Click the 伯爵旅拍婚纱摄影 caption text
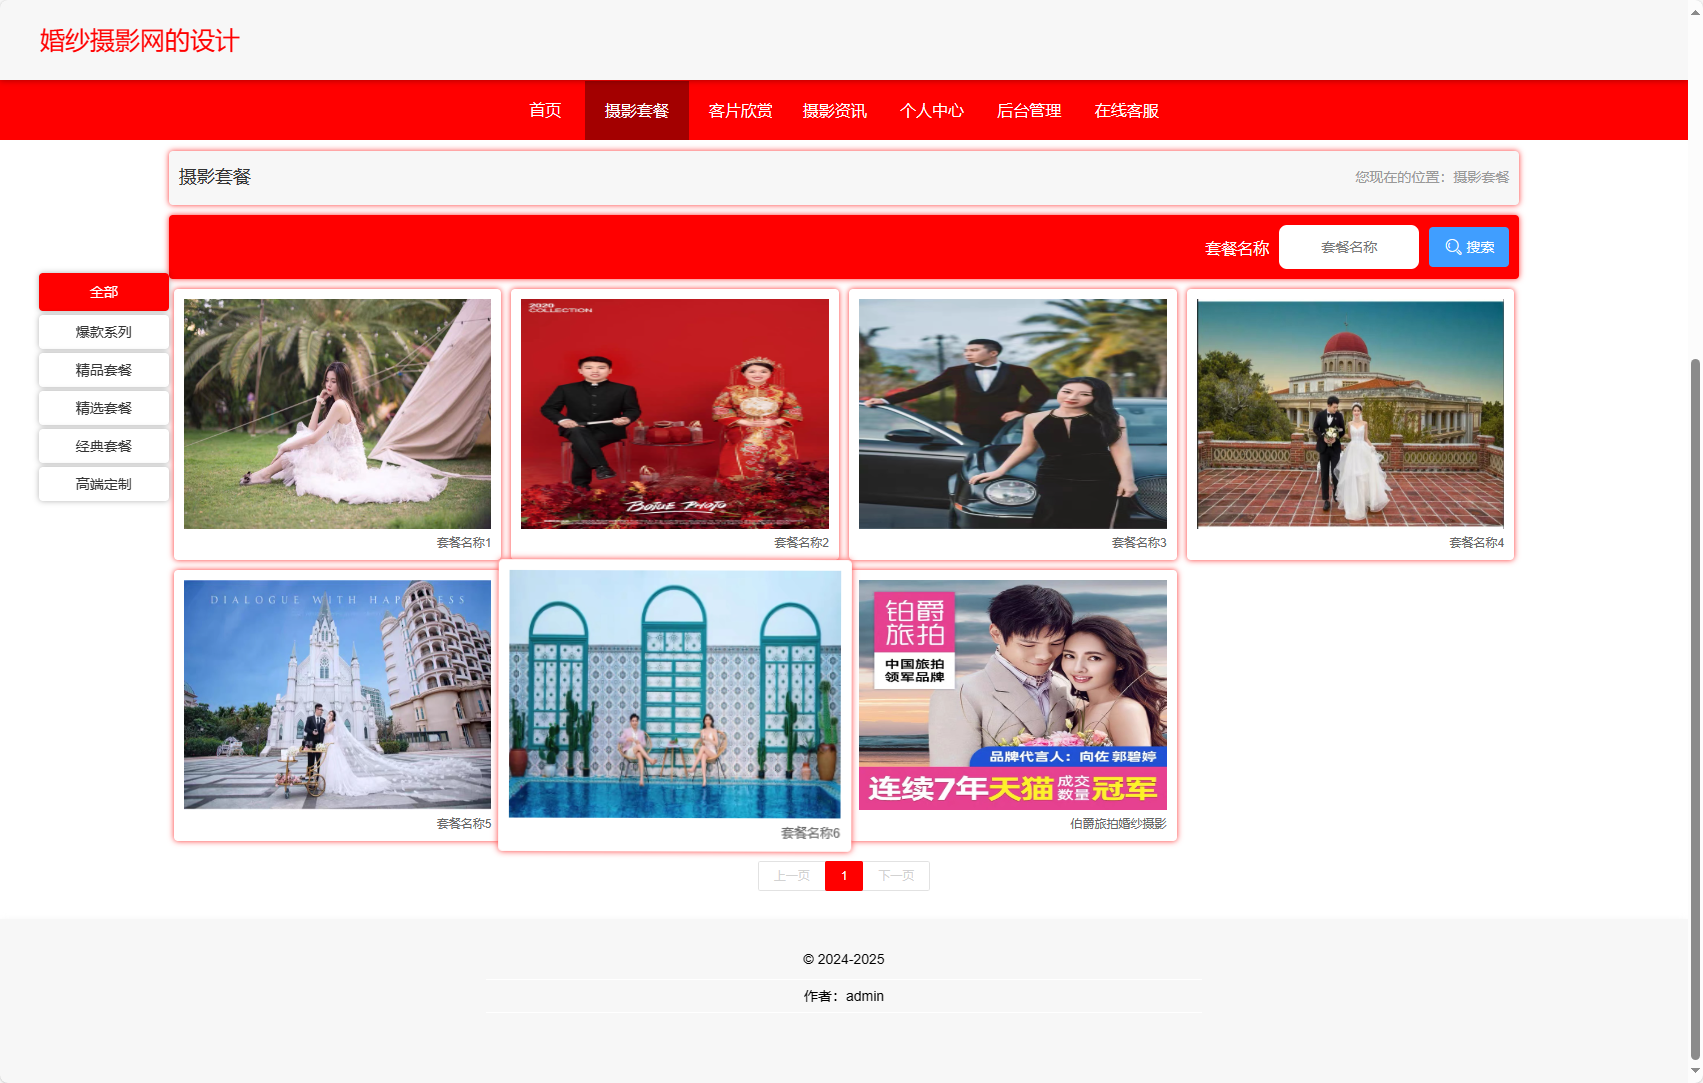Viewport: 1703px width, 1083px height. 1118,824
